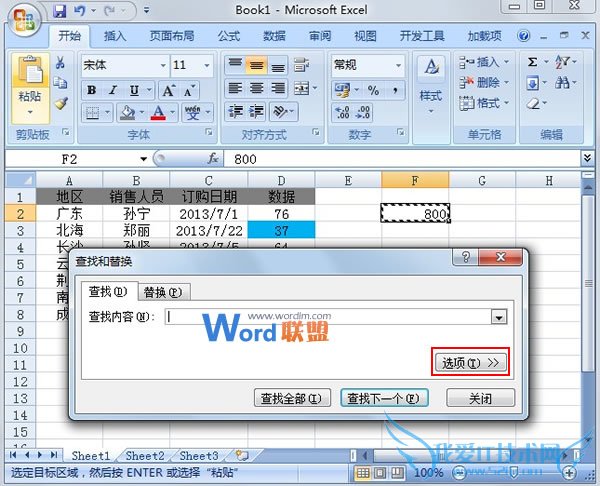Click the Fill down icon in editing group

click(532, 83)
